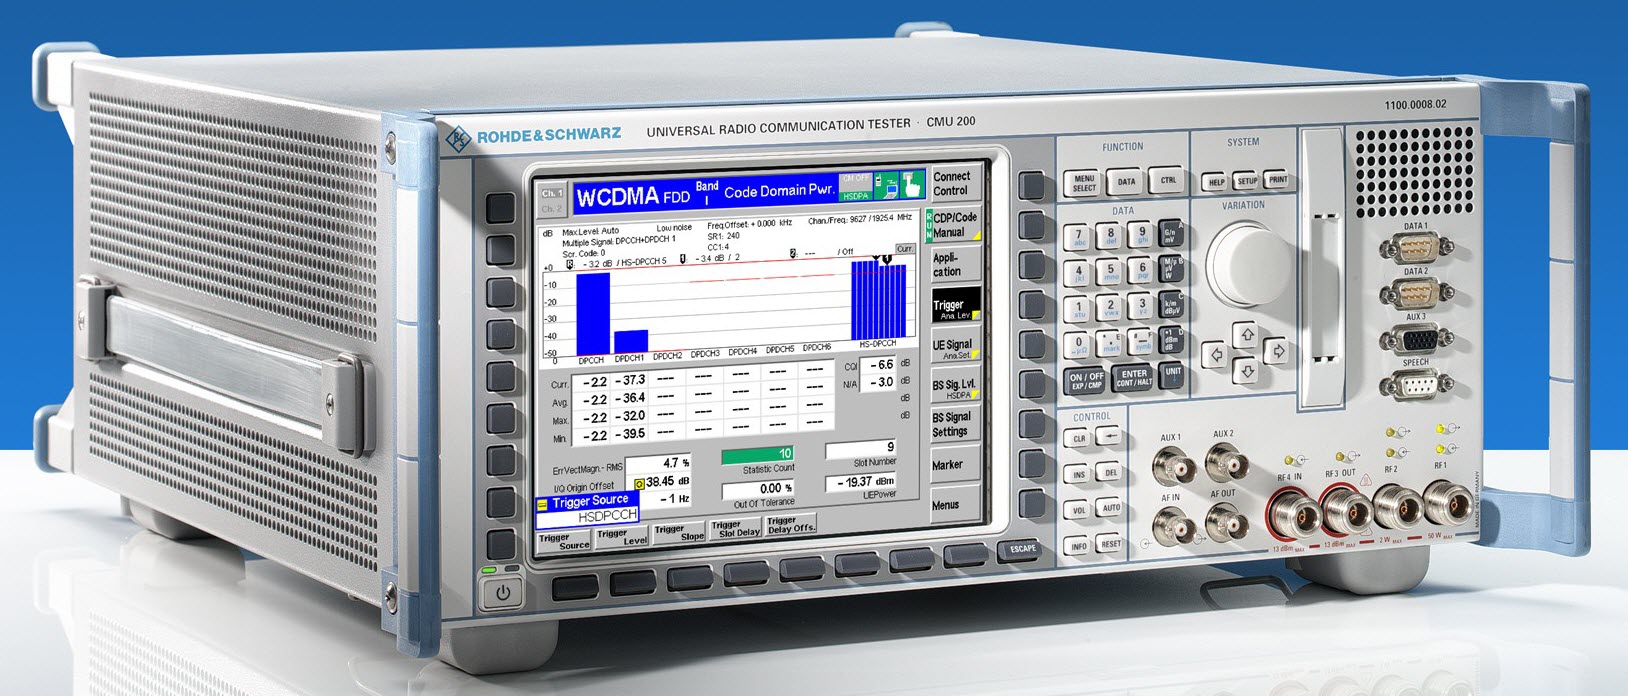Toggle the AUTO key
Screen dimensions: 1628x696
(1111, 507)
